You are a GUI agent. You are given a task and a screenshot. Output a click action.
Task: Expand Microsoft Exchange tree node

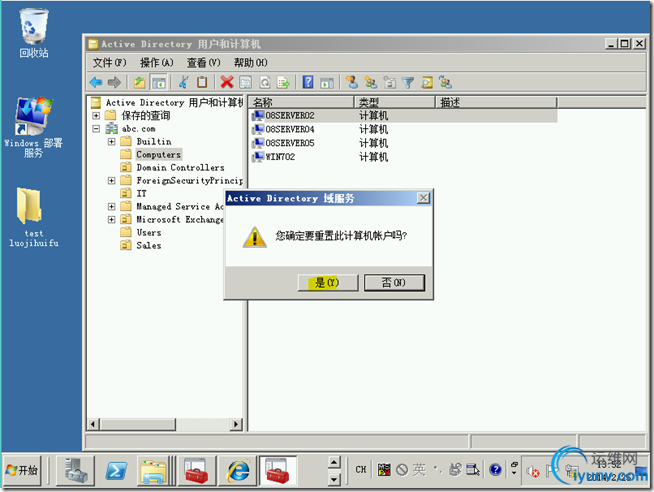tap(111, 219)
